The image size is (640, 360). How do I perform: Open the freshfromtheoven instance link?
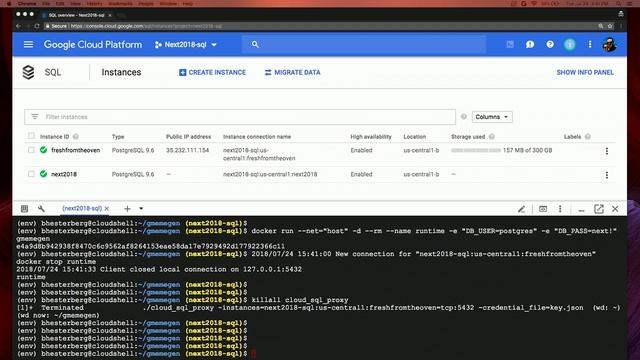[x=76, y=150]
